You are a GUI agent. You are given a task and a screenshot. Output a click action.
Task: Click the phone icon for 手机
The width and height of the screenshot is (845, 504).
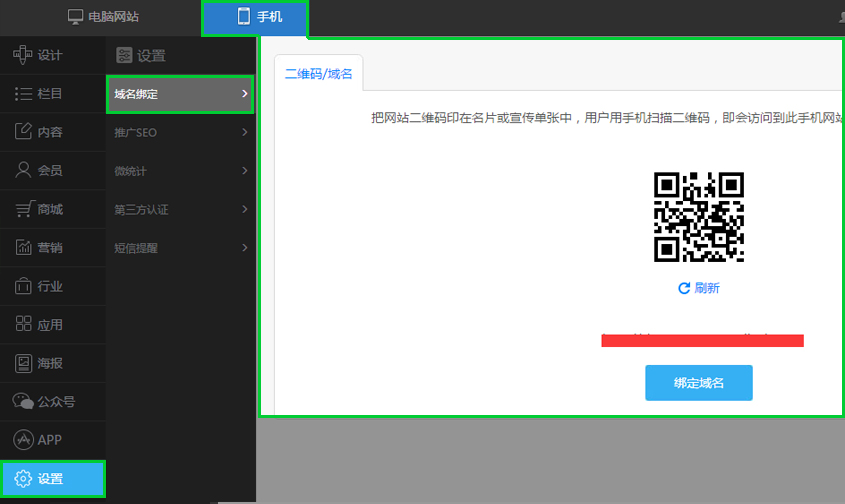point(244,16)
